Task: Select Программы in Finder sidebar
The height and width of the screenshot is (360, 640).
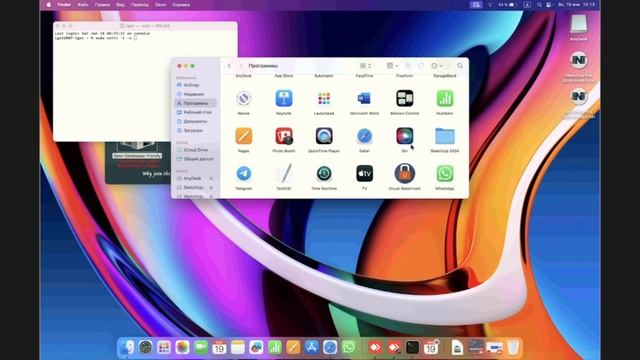Action: [195, 103]
